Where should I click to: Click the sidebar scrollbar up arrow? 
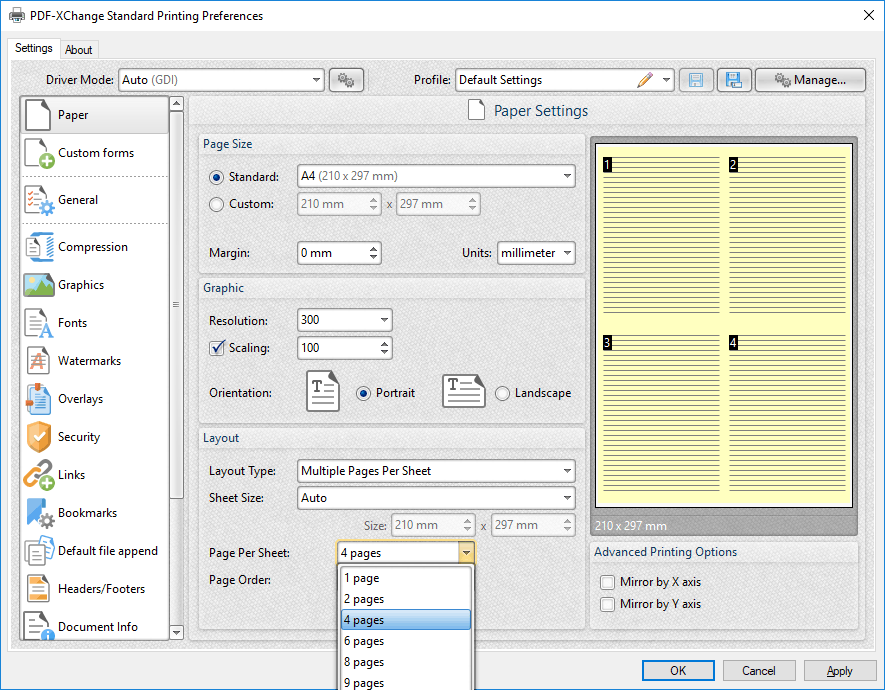tap(177, 104)
